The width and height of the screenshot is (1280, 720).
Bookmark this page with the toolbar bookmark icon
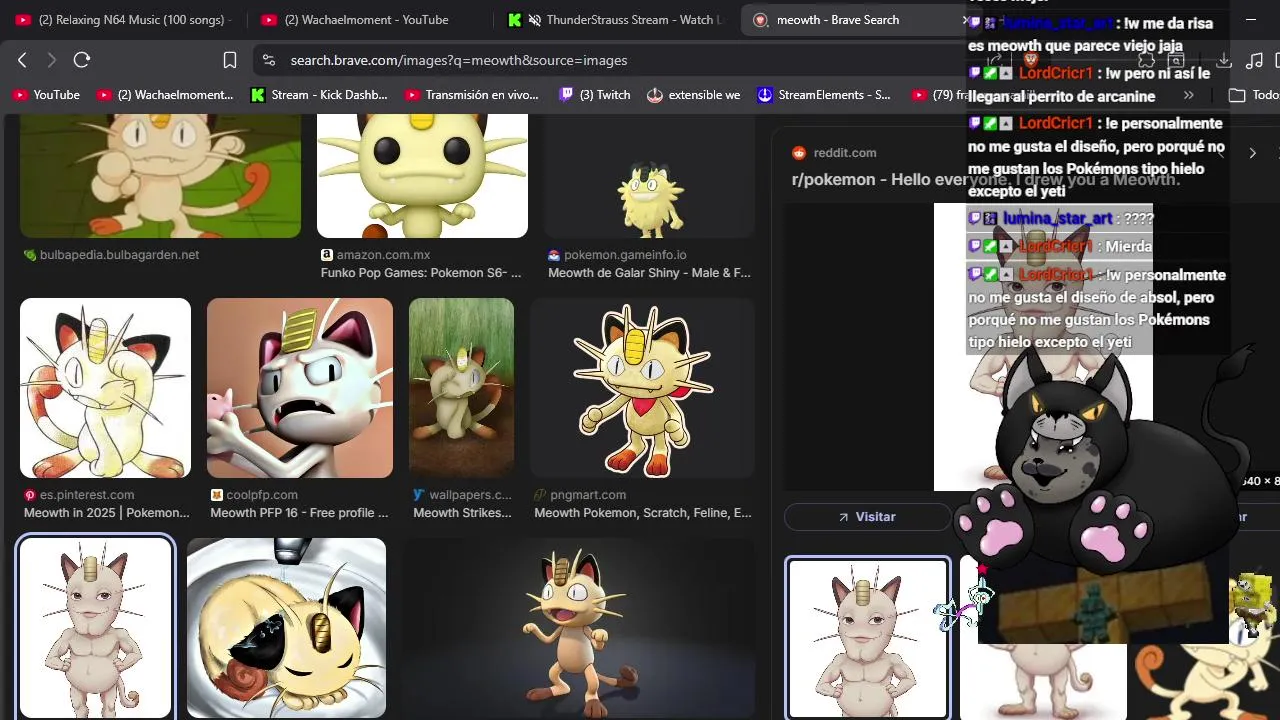[229, 60]
